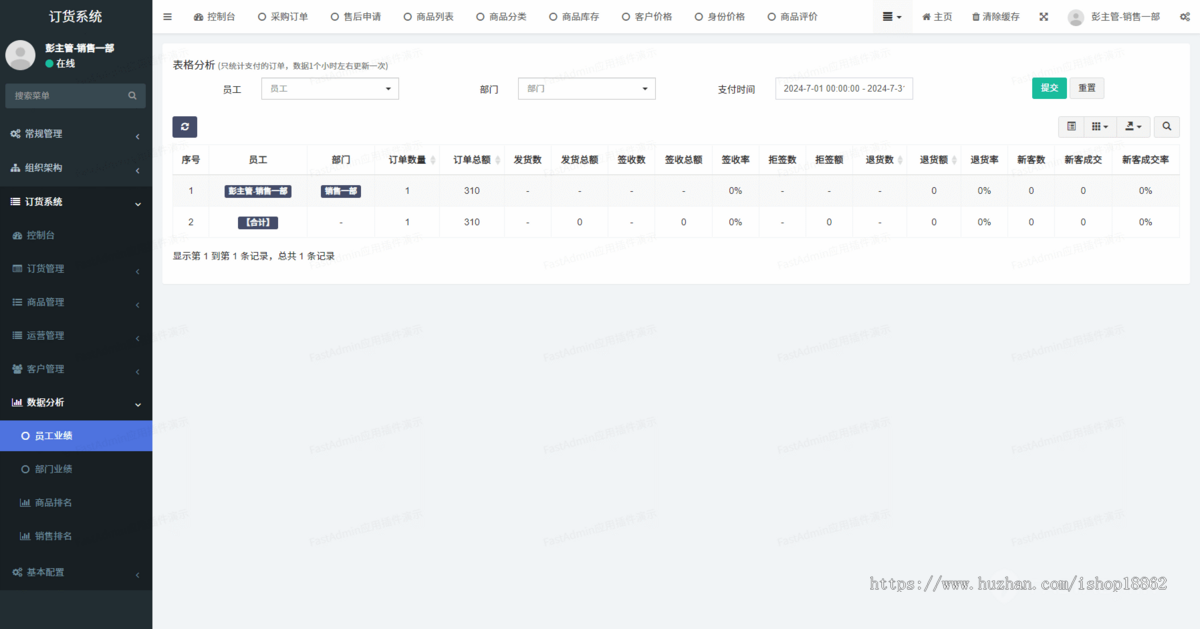
Task: Click the green 提交 submit button
Action: [x=1049, y=88]
